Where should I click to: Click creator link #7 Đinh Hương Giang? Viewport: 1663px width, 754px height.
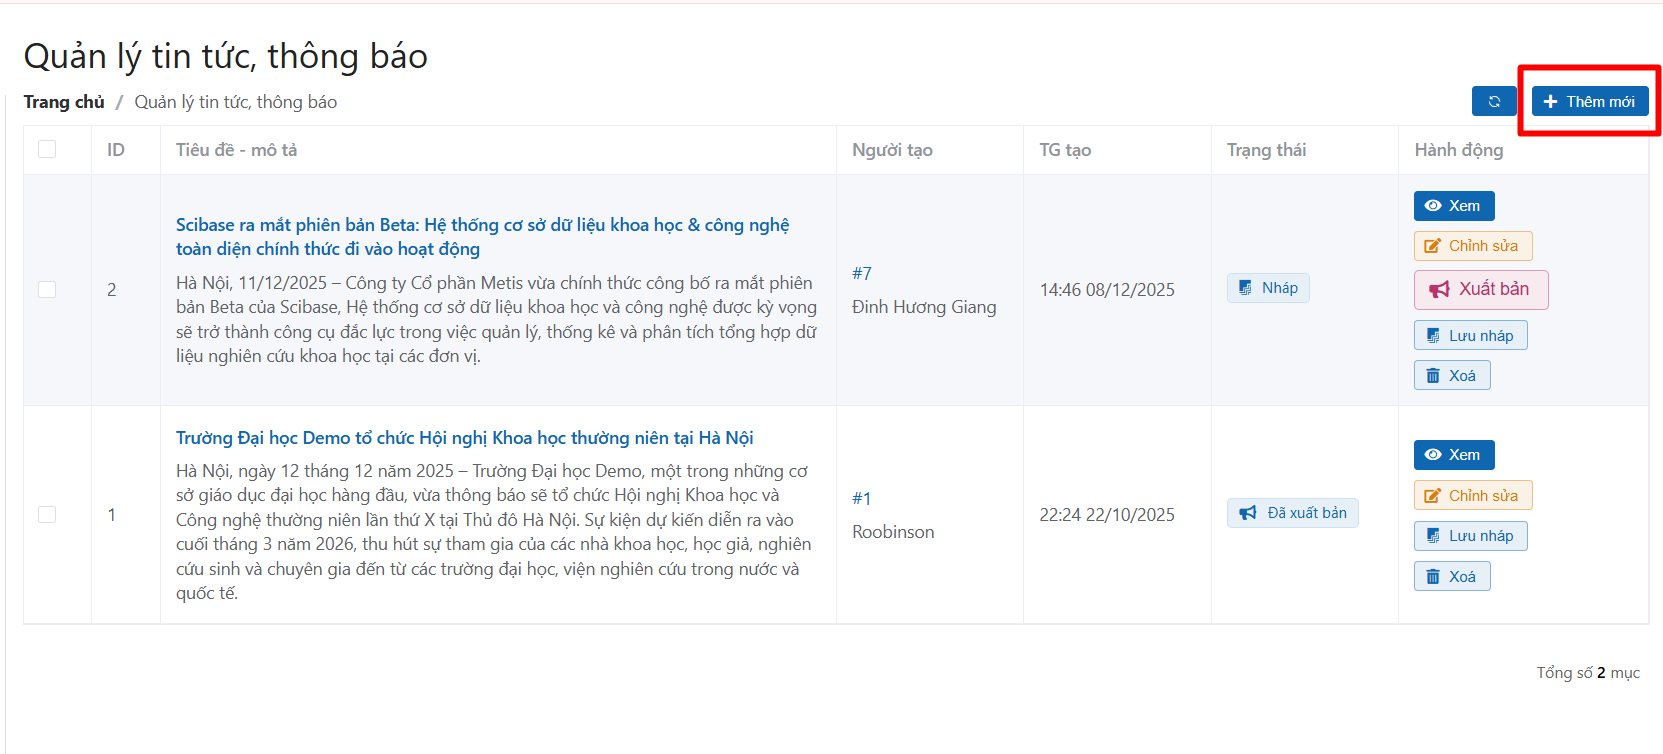pyautogui.click(x=861, y=274)
